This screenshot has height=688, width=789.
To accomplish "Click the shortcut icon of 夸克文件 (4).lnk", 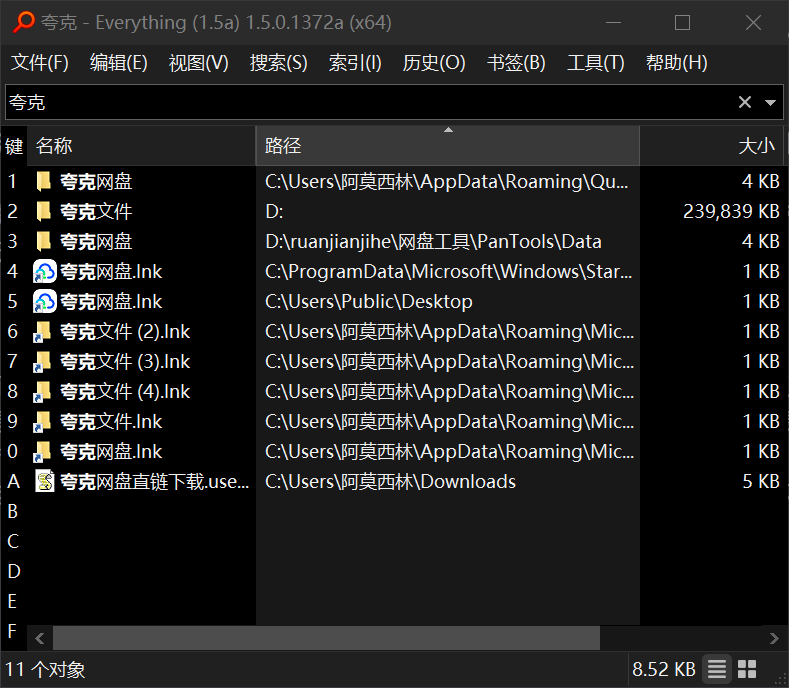I will tap(43, 392).
